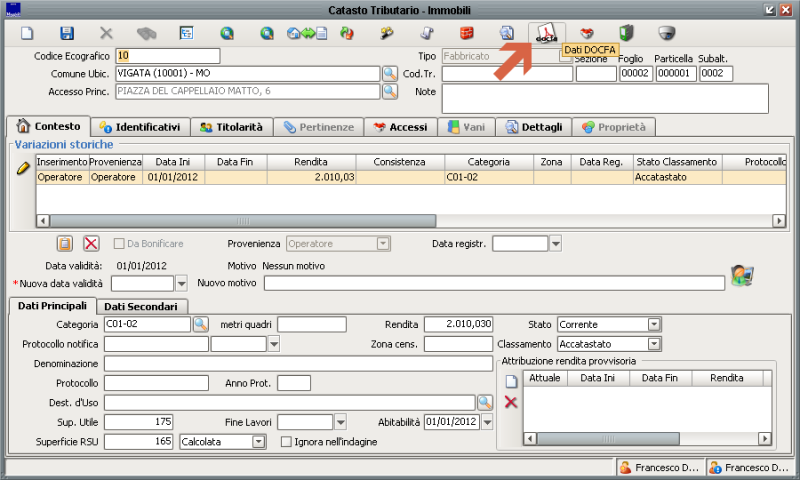The image size is (800, 480).
Task: Enable Ignora nell'indagine checkbox
Action: 286,441
